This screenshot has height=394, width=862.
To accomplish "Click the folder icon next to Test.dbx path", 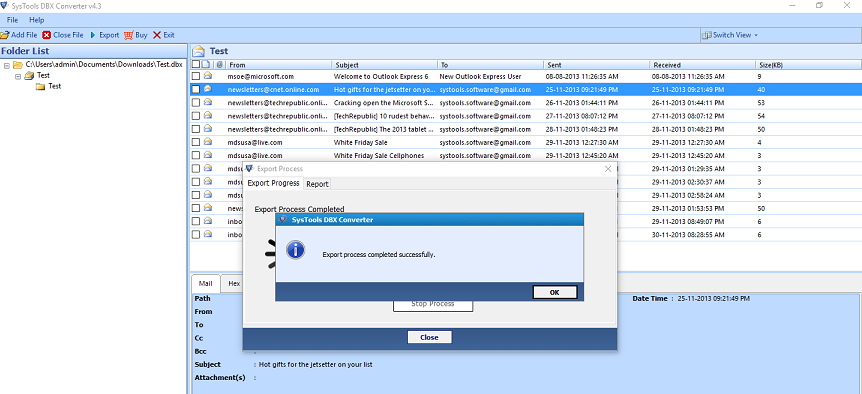I will (18, 65).
